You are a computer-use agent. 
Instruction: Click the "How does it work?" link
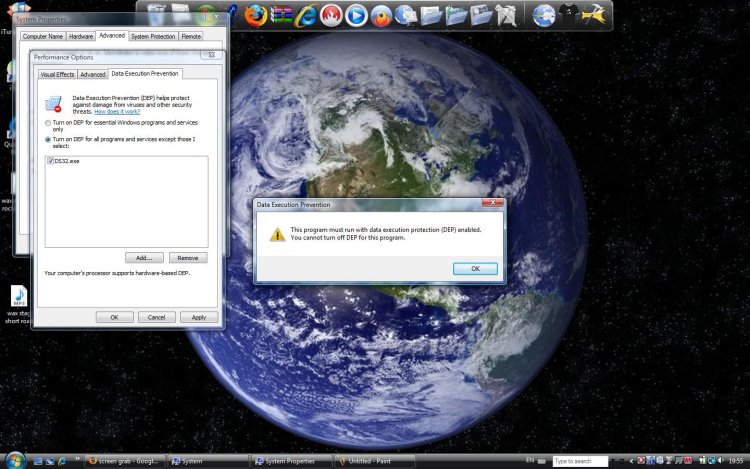(x=116, y=112)
